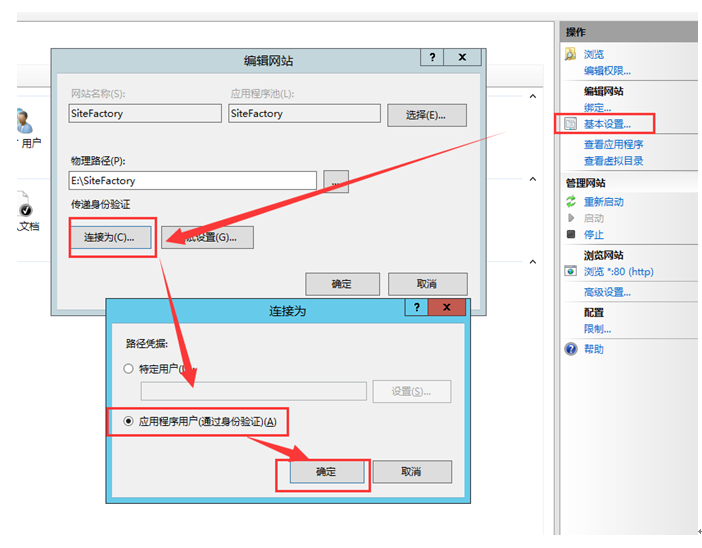Click 查看应用程序 in actions pane
The height and width of the screenshot is (548, 702).
tap(613, 145)
